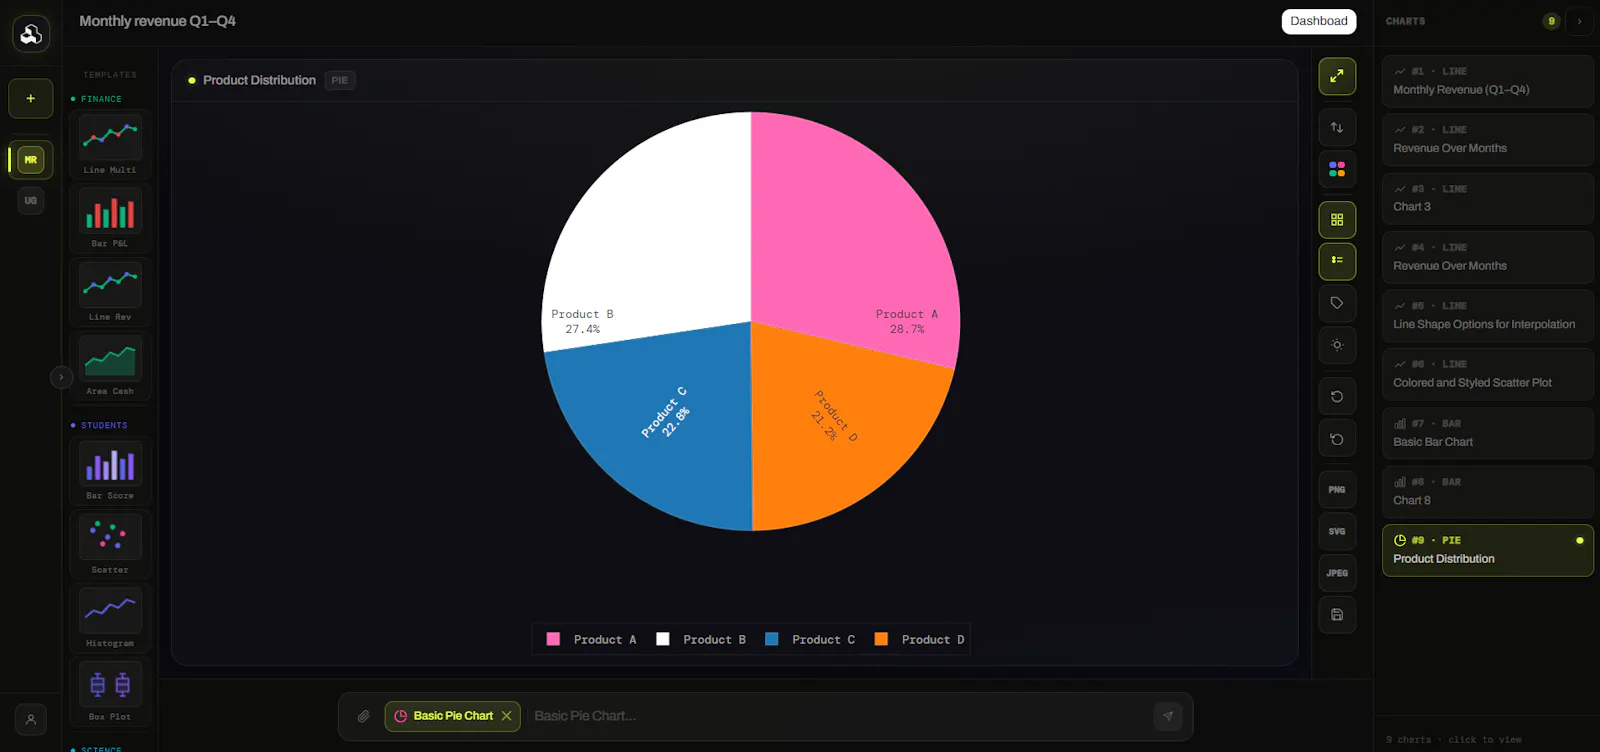
Task: Open the user profile icon
Action: click(x=31, y=719)
